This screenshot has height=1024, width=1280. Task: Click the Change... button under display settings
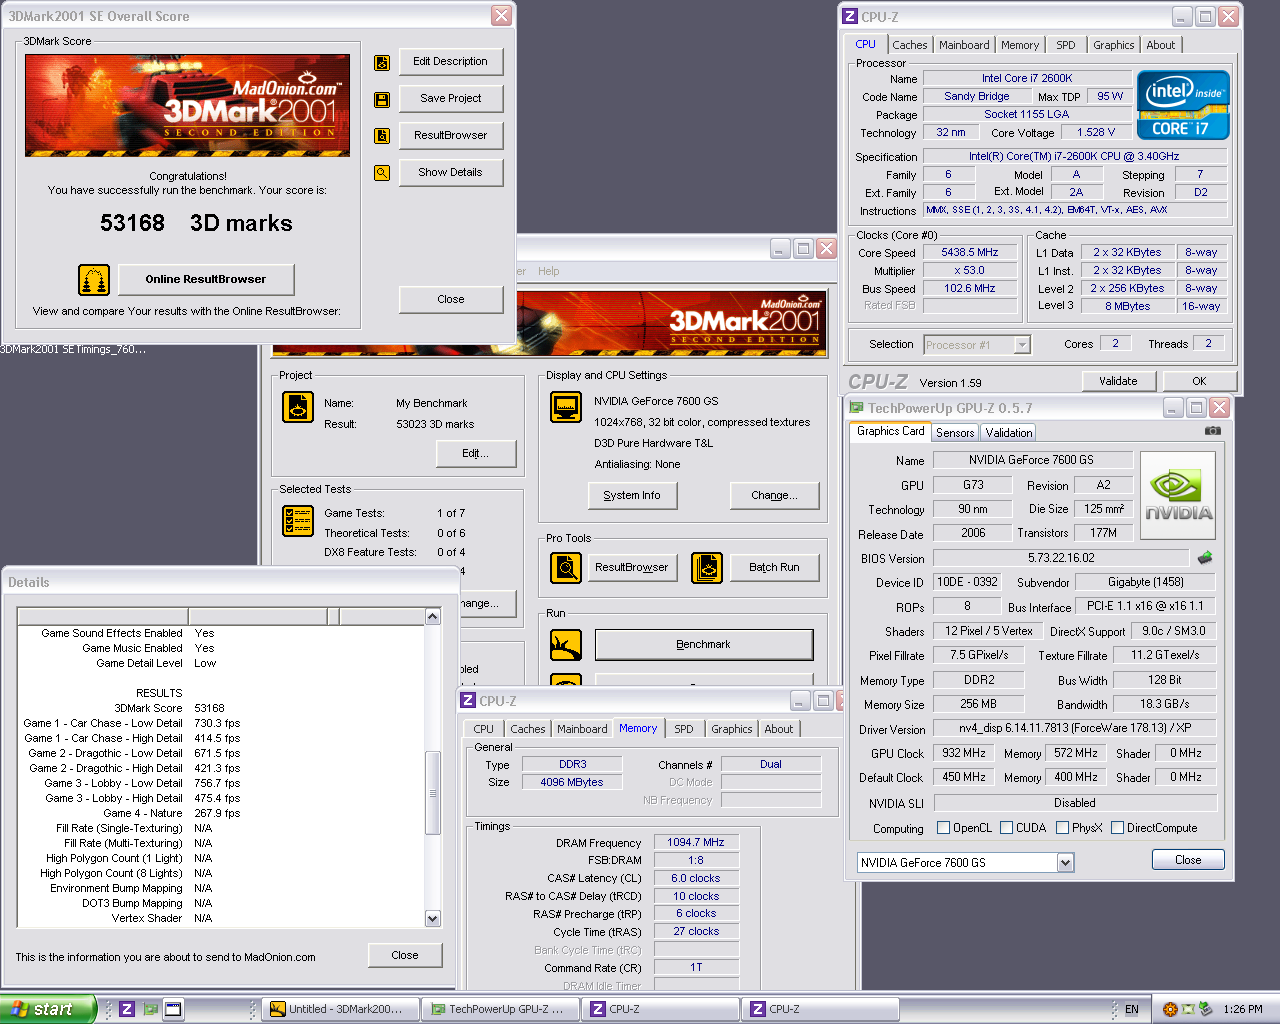[x=775, y=495]
